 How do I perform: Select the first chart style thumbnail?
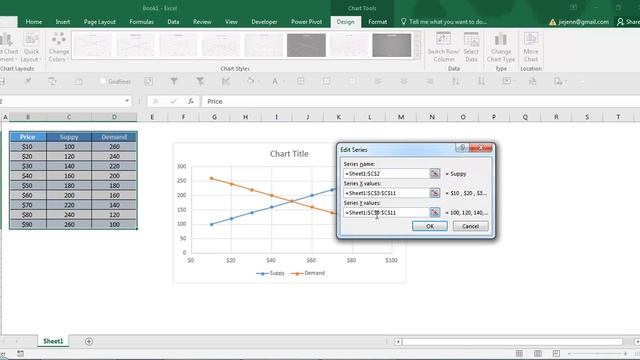point(93,45)
